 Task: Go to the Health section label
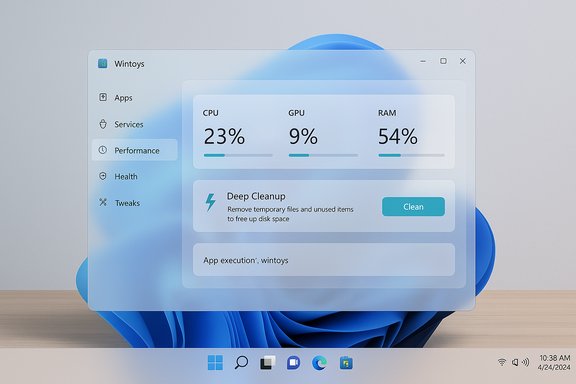126,177
